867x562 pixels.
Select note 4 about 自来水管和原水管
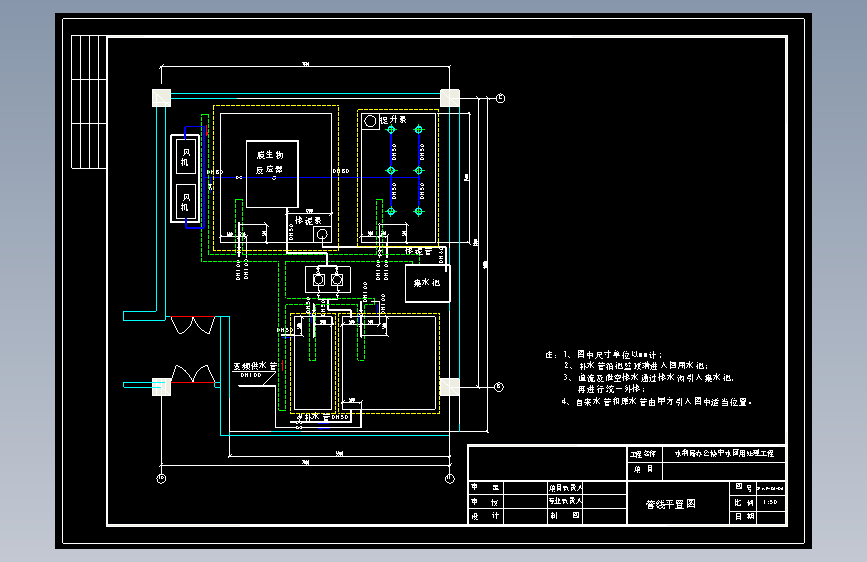tap(664, 402)
